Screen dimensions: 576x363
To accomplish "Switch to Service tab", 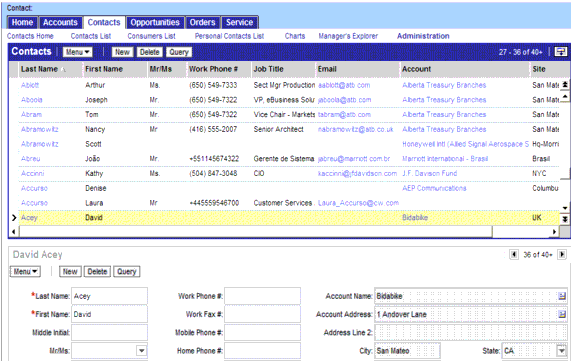I will click(239, 22).
